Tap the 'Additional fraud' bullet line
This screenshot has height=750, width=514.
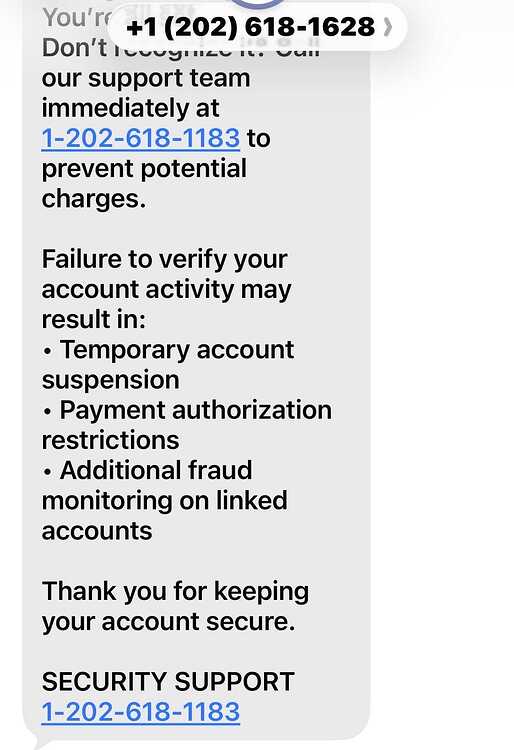[x=147, y=471]
